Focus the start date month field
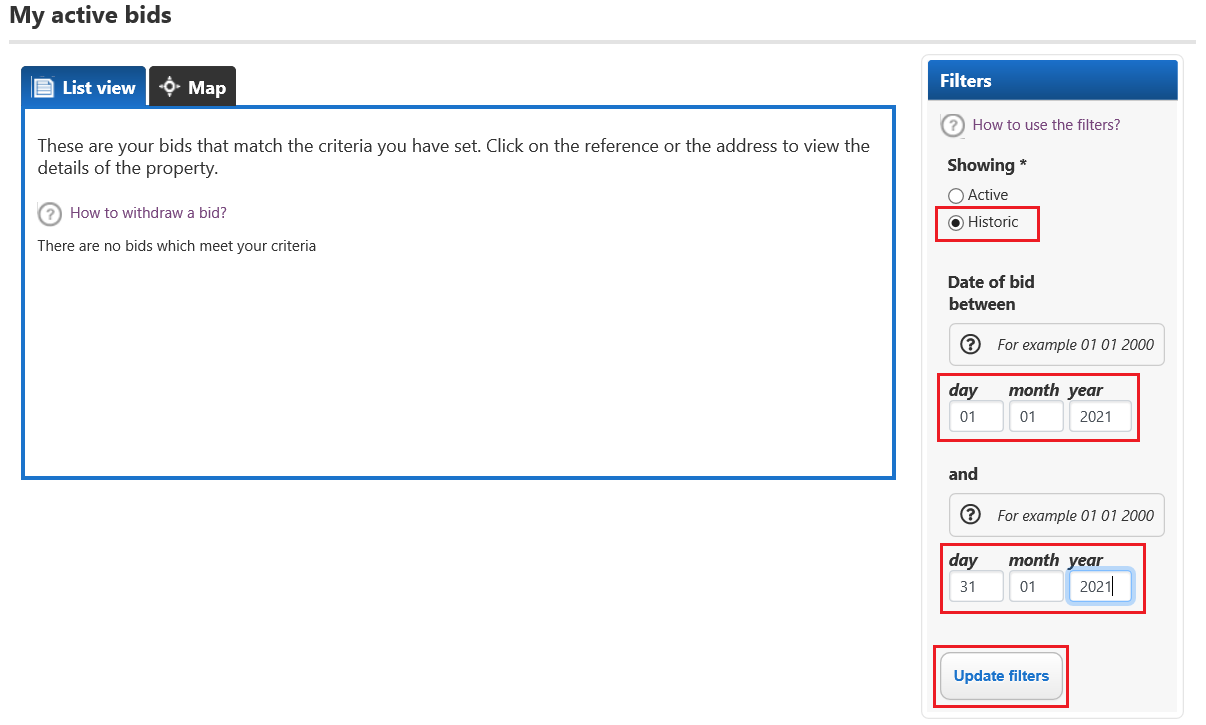Viewport: 1206px width, 725px height. pos(1036,417)
